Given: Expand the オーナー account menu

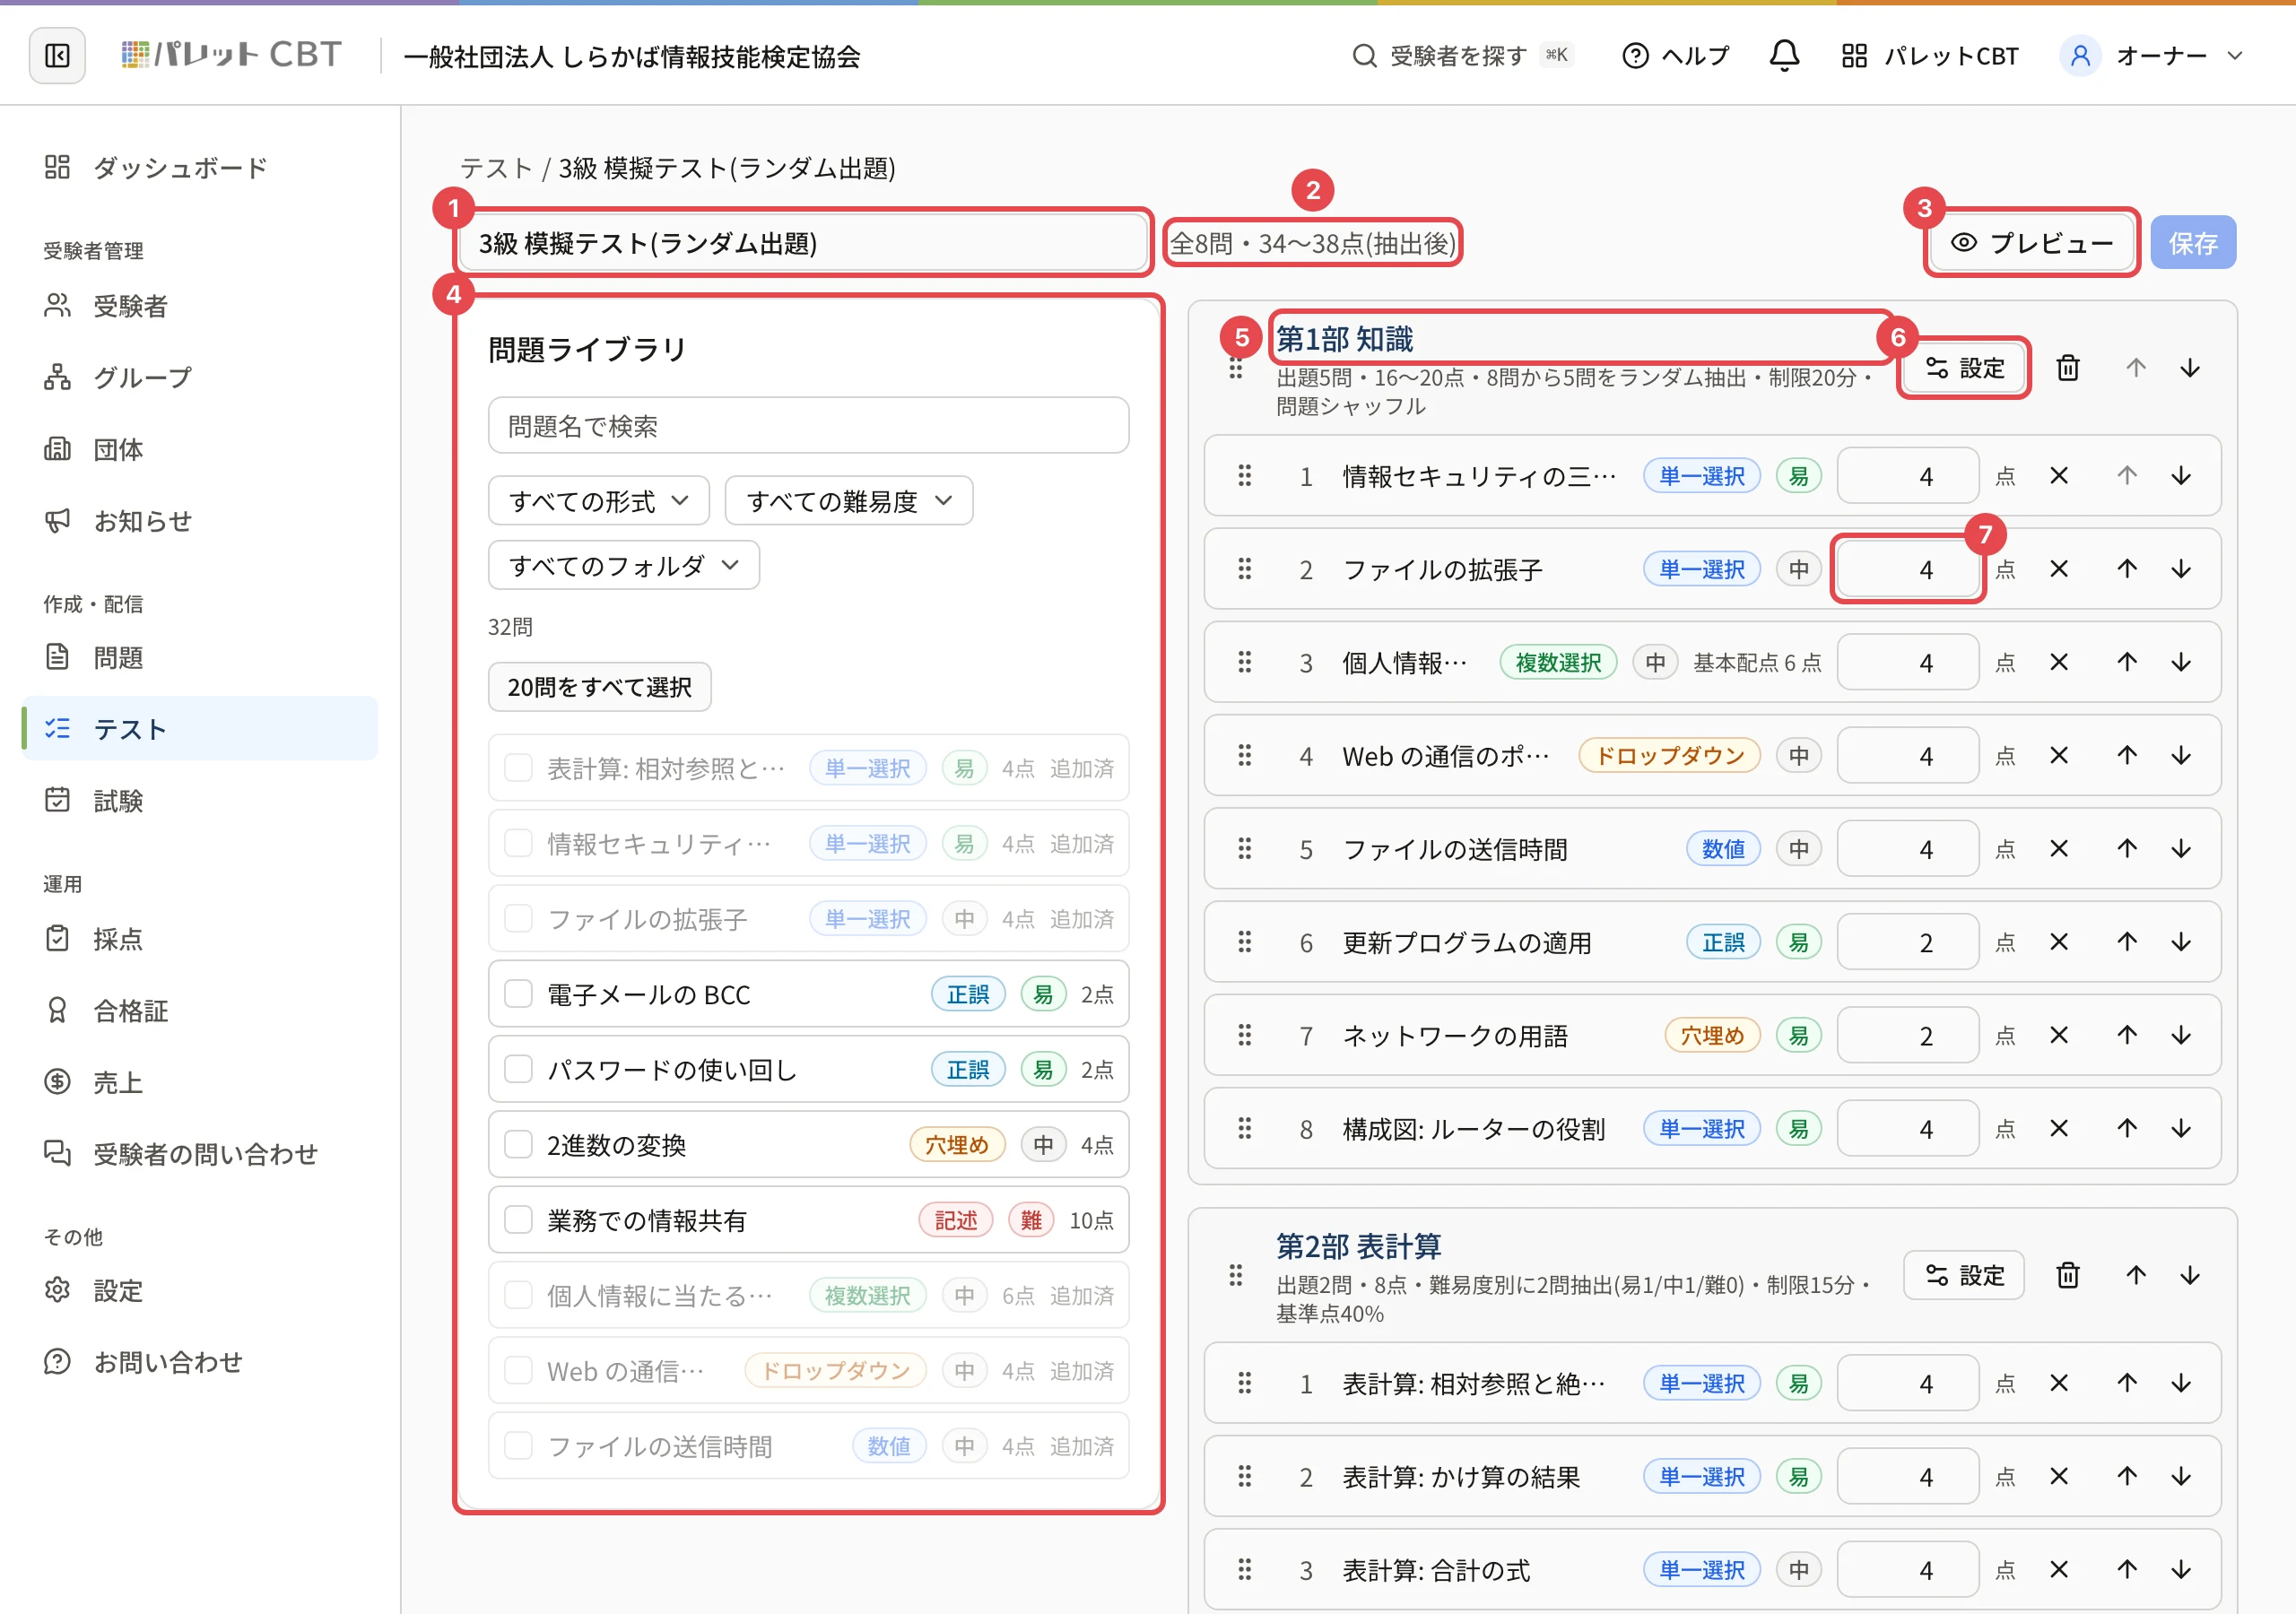Looking at the screenshot, I should point(2152,56).
